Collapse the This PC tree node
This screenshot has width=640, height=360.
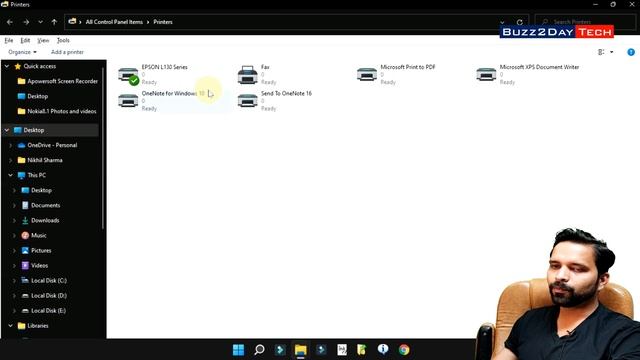click(10, 176)
